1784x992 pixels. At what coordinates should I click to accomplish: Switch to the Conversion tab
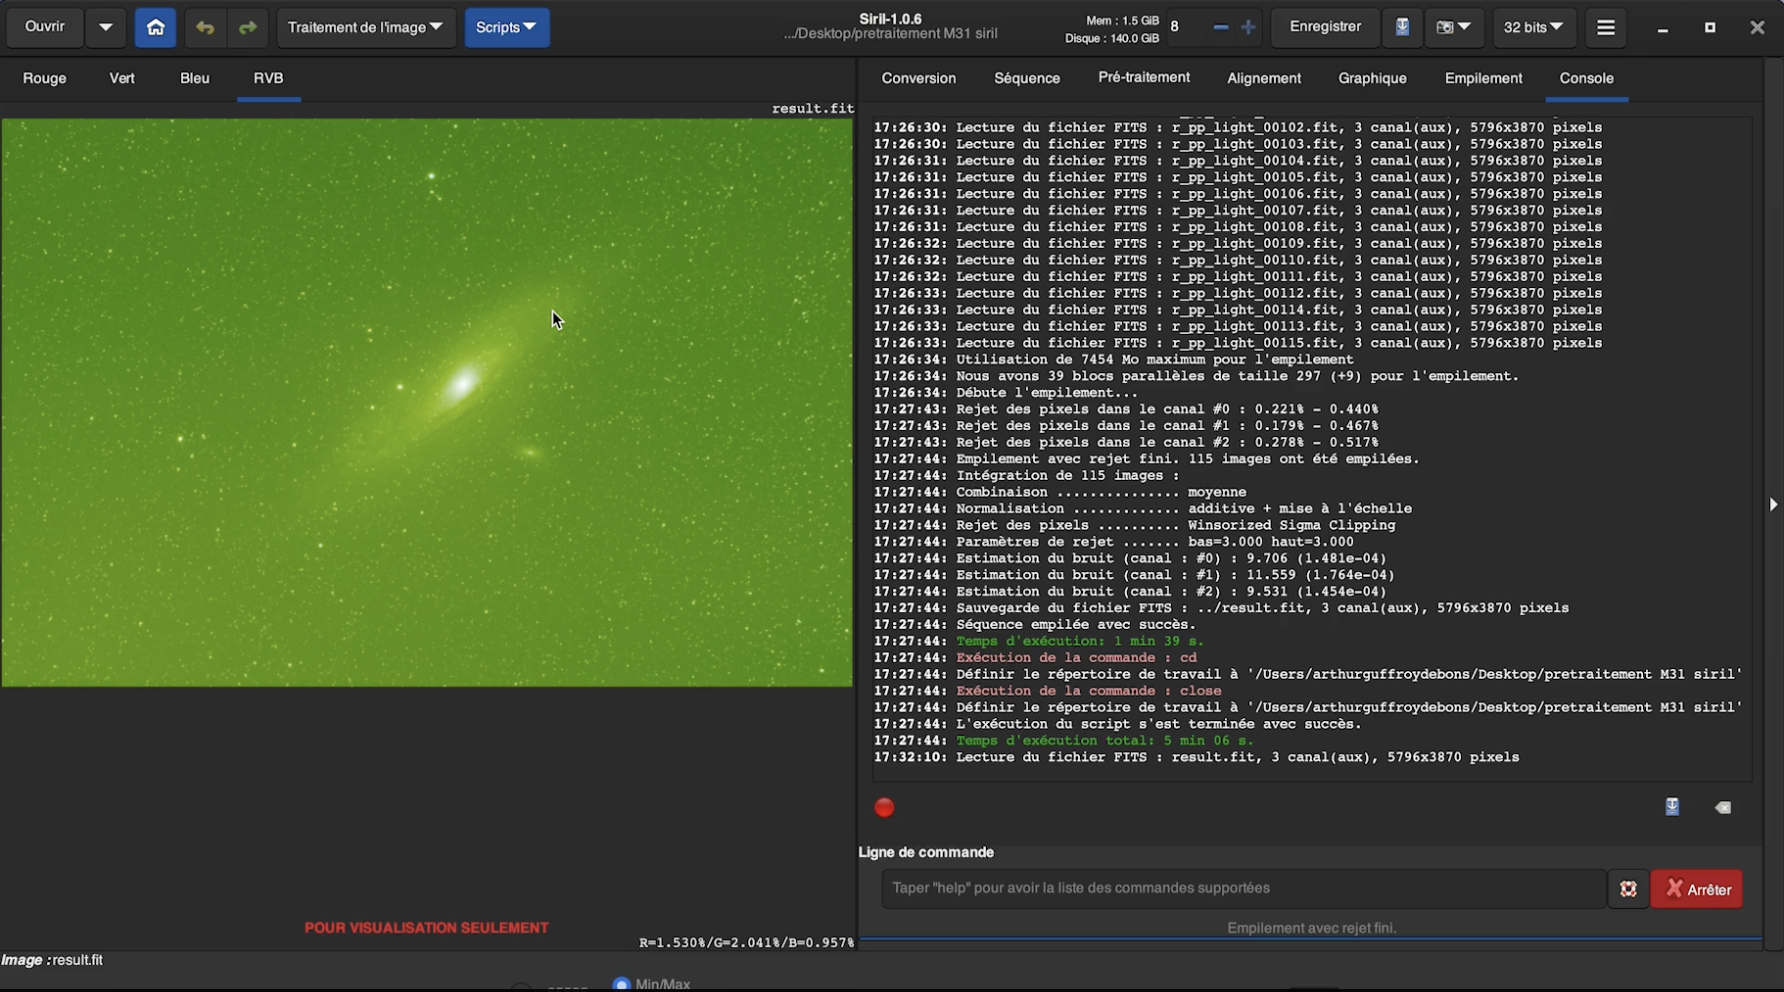coord(918,78)
